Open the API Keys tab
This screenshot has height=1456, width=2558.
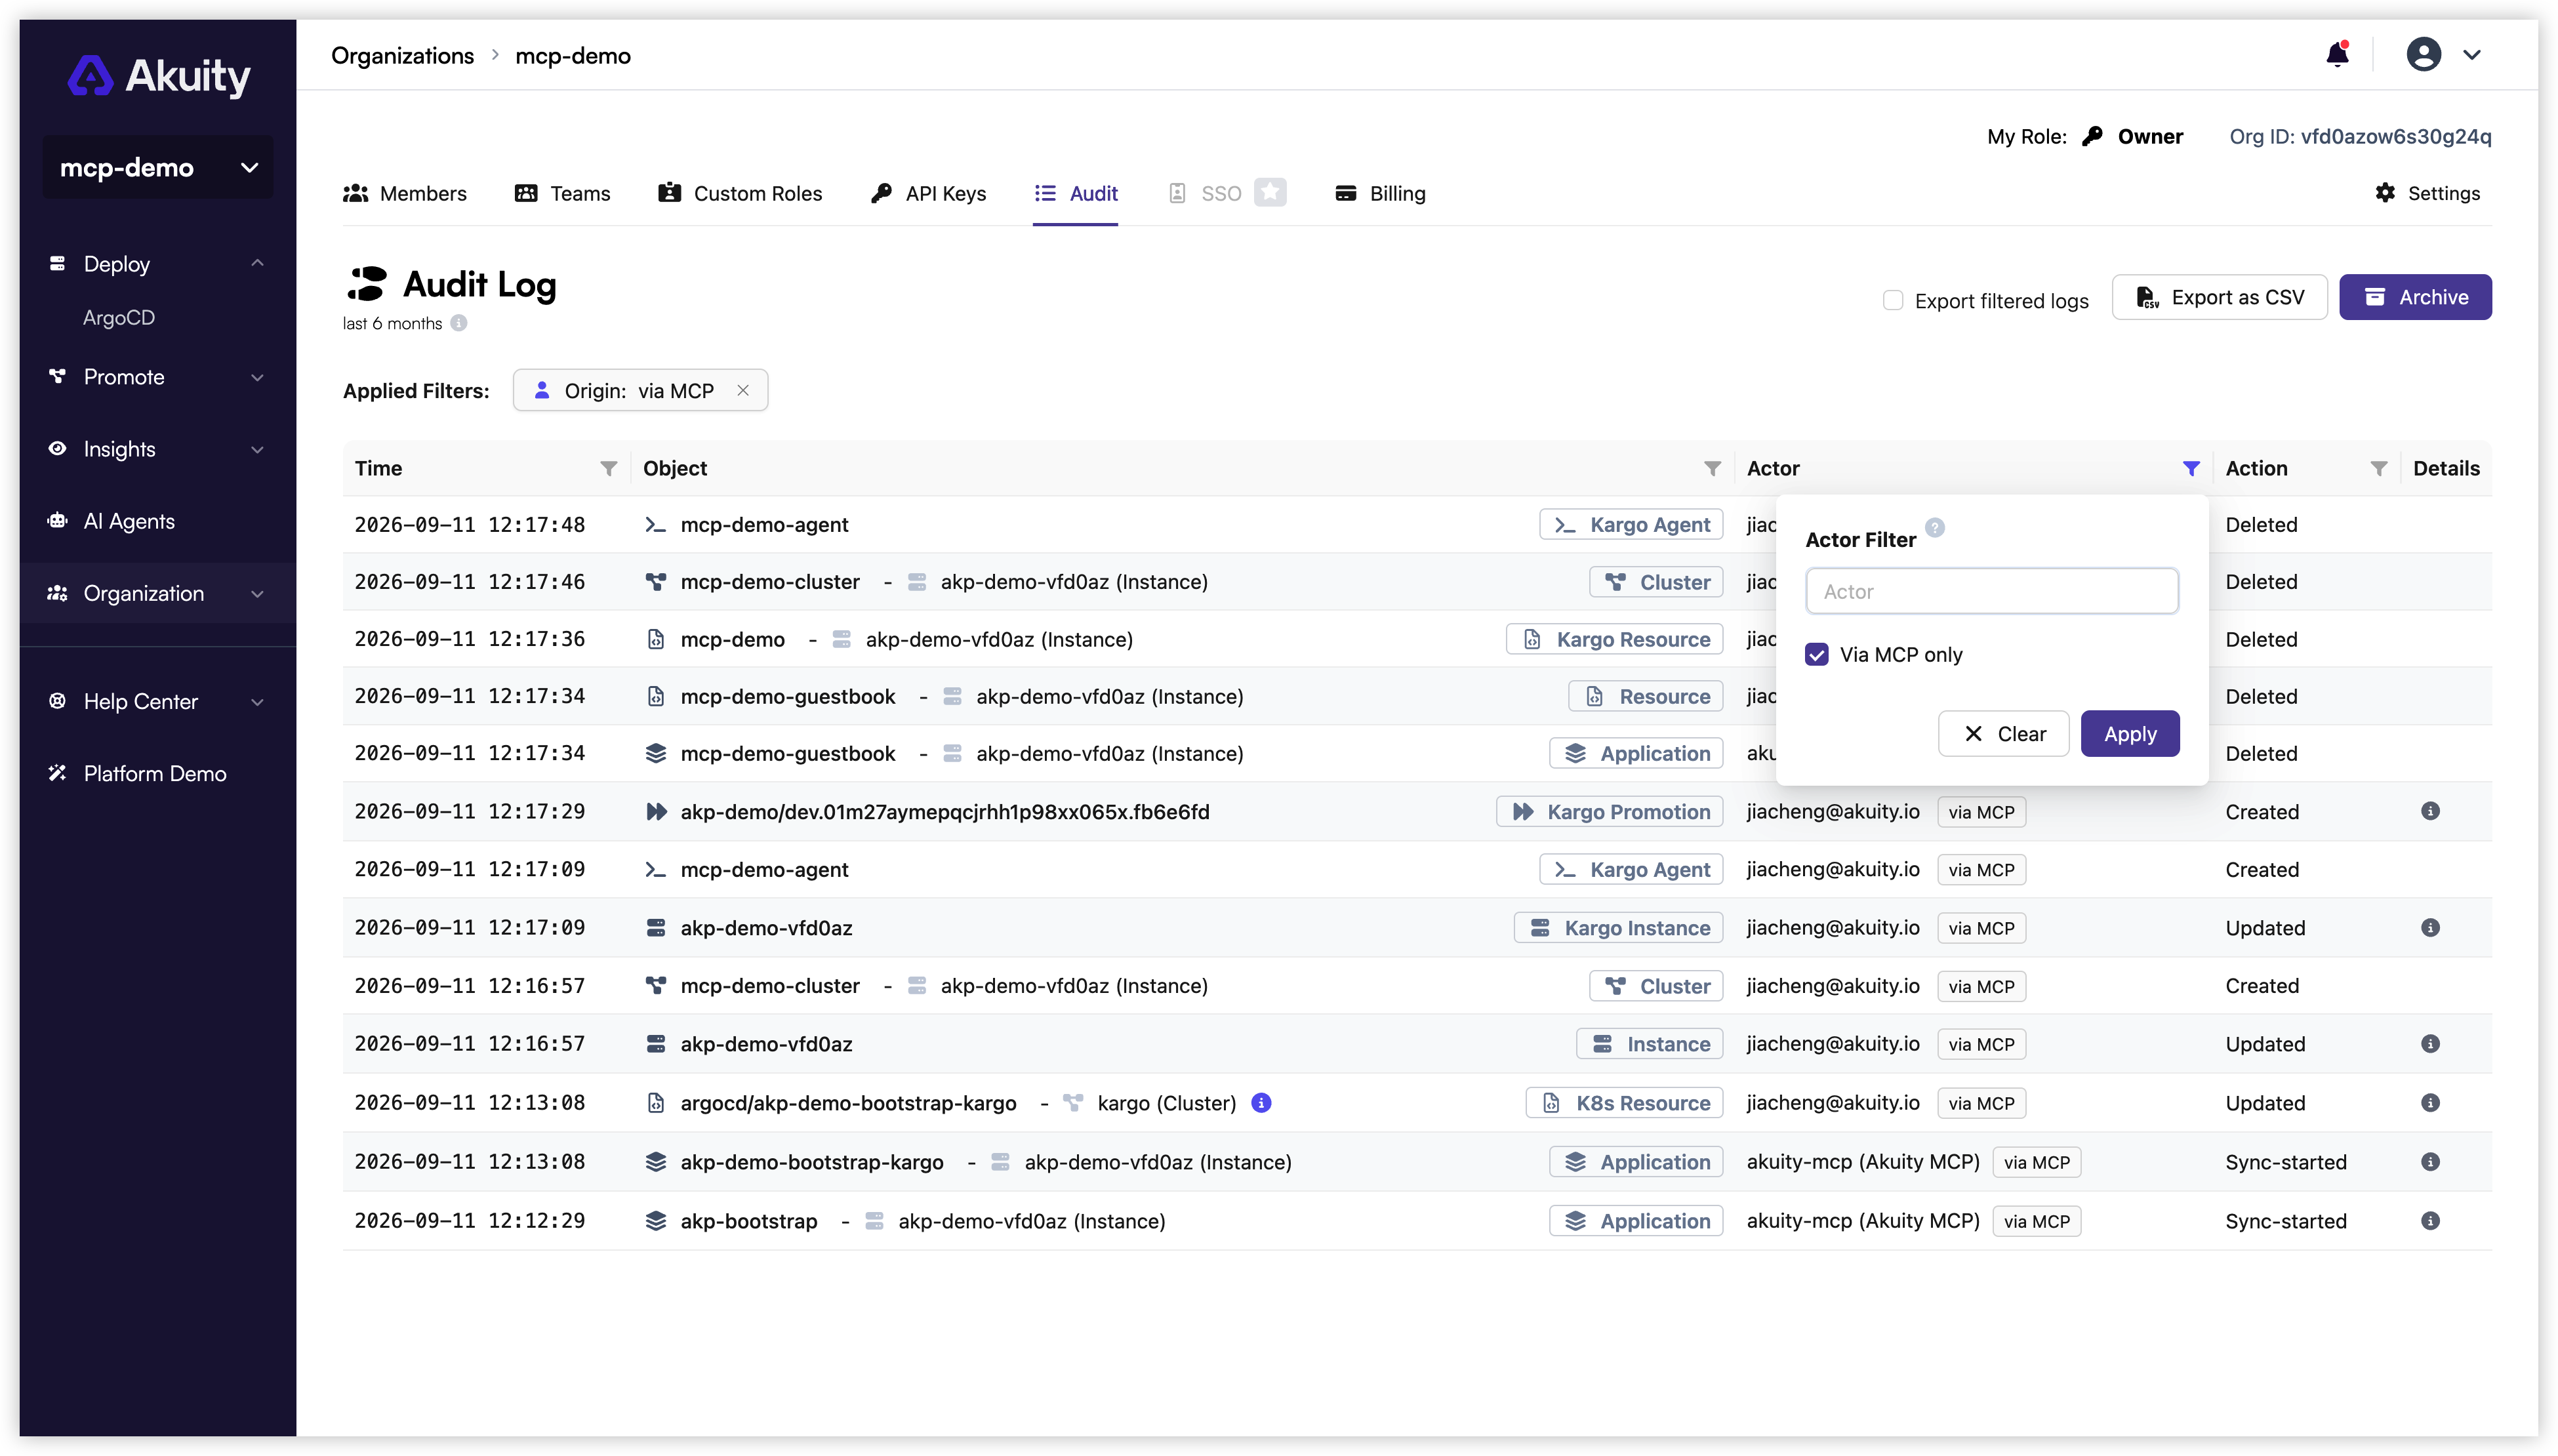tap(928, 193)
